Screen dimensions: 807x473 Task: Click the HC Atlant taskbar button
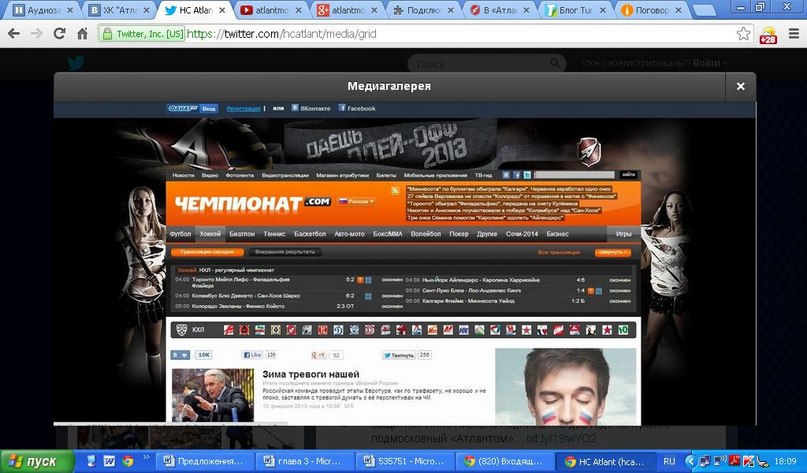[605, 461]
